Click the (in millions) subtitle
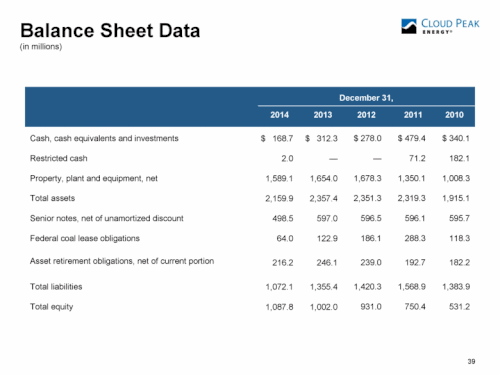Viewport: 500px width, 375px height. pos(41,47)
